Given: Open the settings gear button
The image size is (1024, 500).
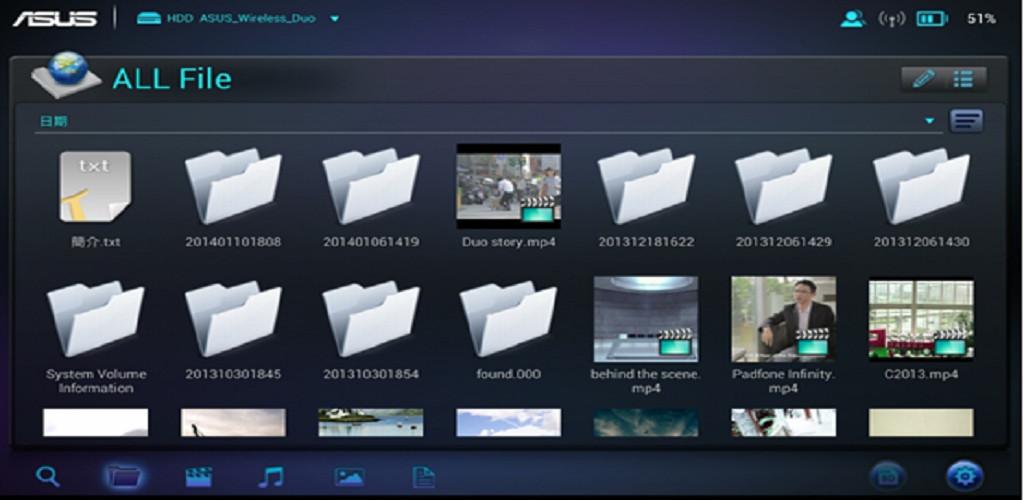Looking at the screenshot, I should 965,476.
